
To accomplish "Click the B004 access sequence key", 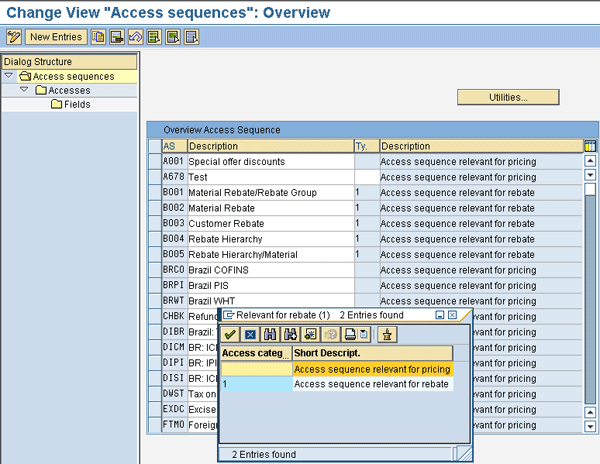I will pos(174,239).
